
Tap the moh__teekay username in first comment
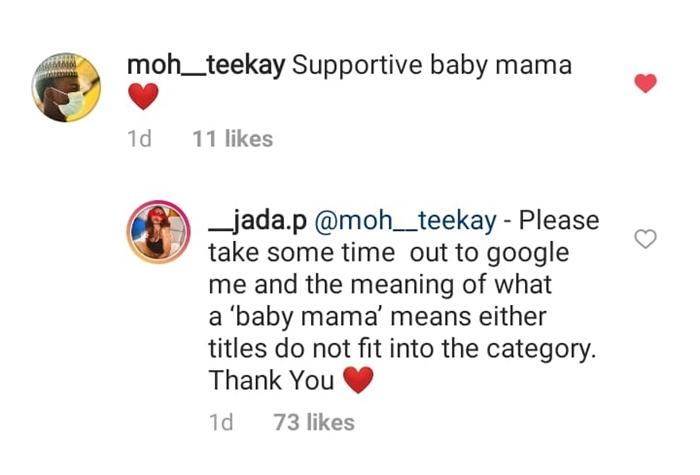[x=207, y=66]
